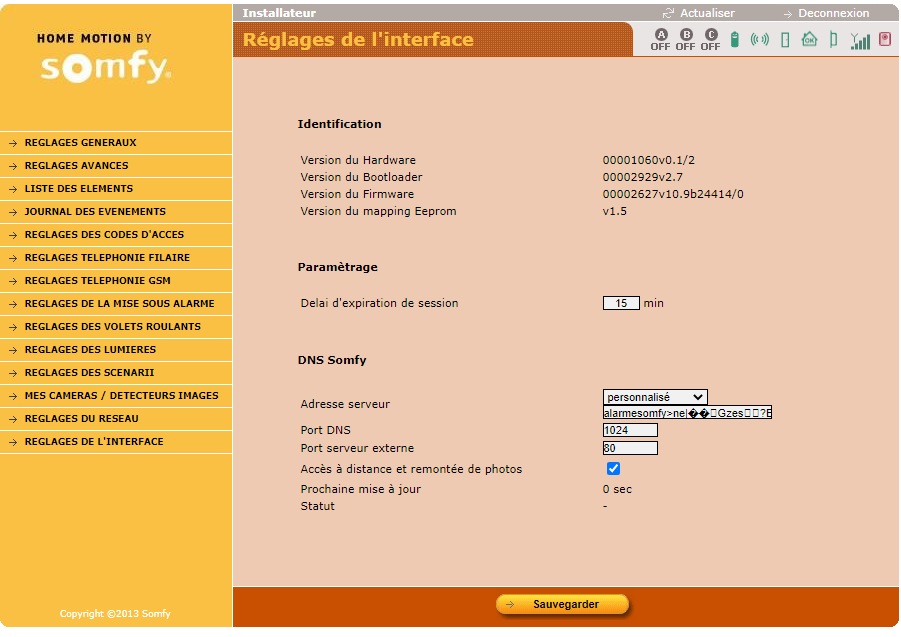
Task: Click the green battery status icon
Action: 734,40
